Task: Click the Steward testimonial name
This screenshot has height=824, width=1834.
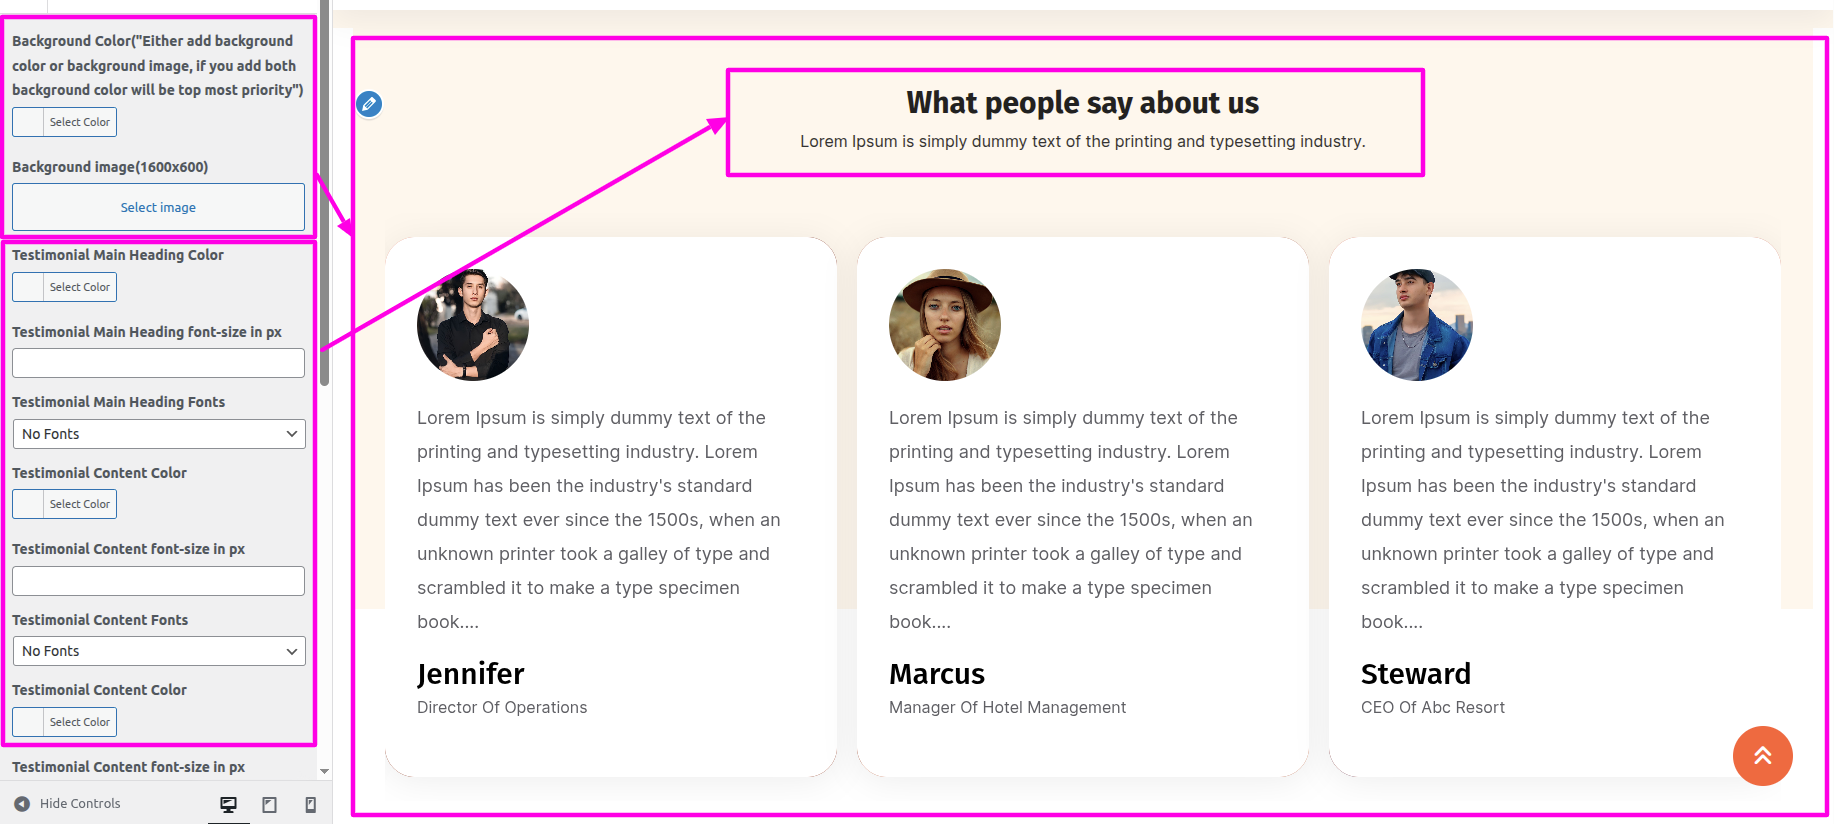Action: pos(1415,674)
